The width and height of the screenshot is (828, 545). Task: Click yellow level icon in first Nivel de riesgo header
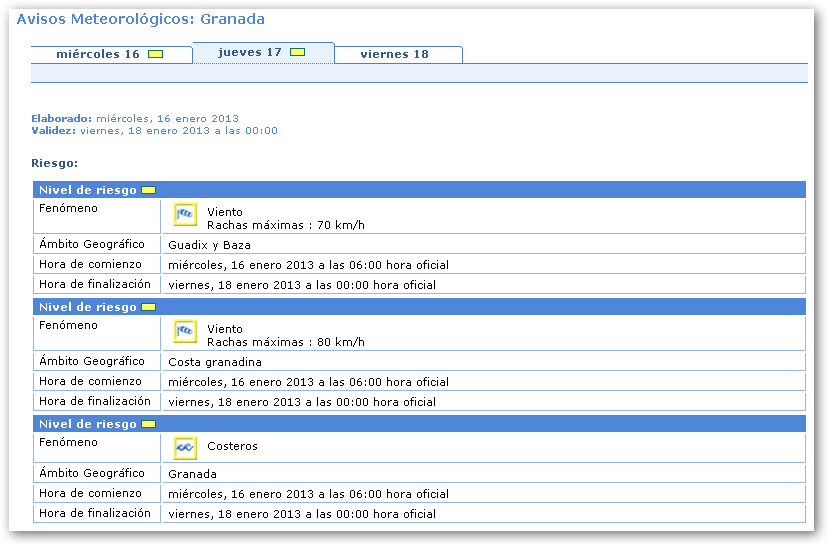pyautogui.click(x=149, y=190)
